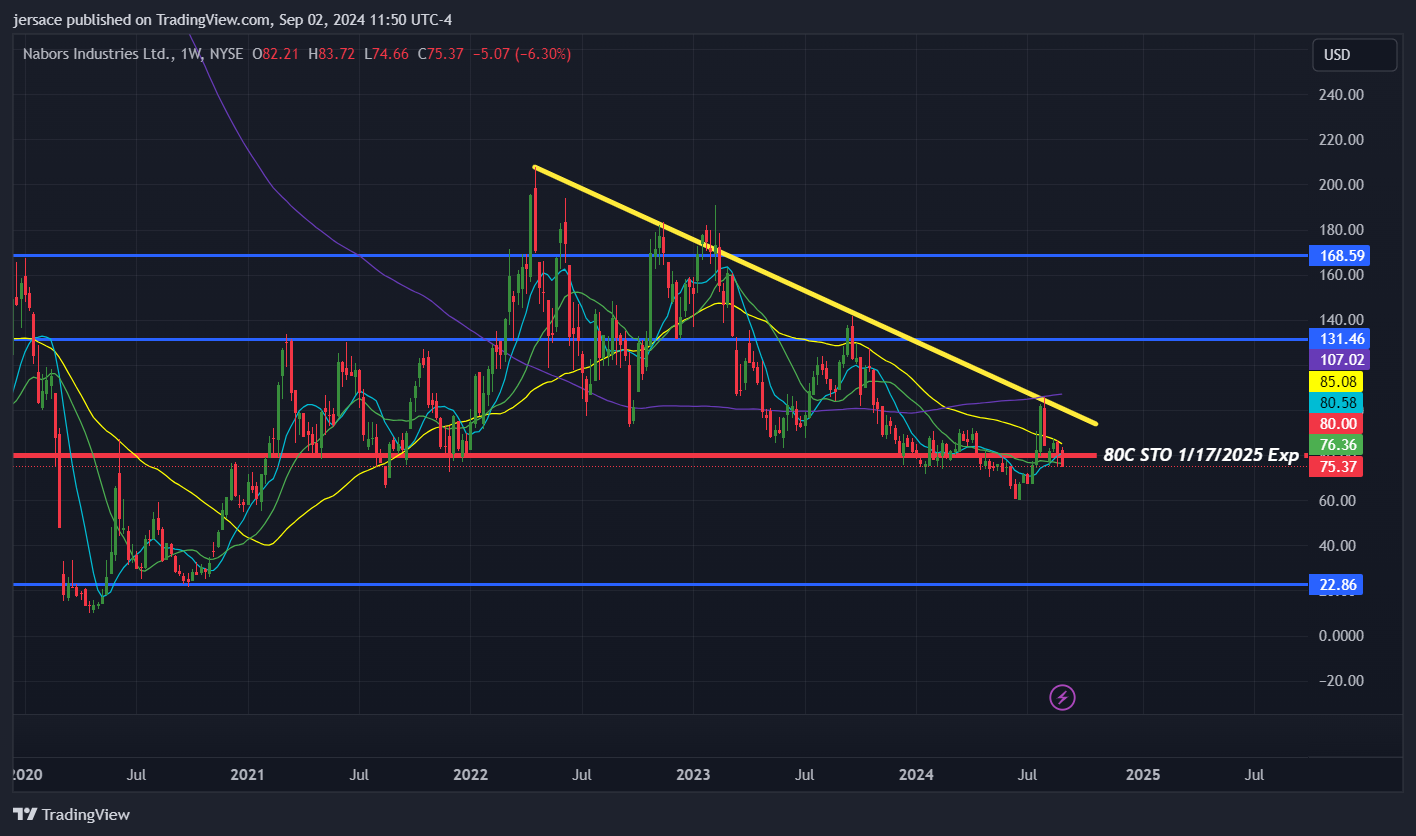Click the 2022 time axis label
The image size is (1416, 836).
[x=470, y=775]
